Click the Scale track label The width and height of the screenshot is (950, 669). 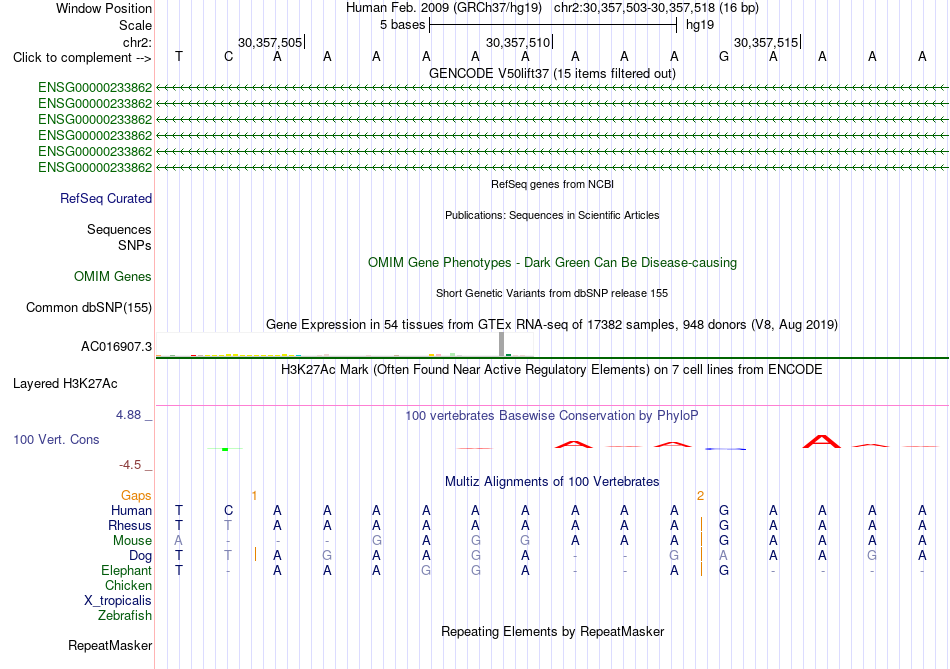click(135, 25)
